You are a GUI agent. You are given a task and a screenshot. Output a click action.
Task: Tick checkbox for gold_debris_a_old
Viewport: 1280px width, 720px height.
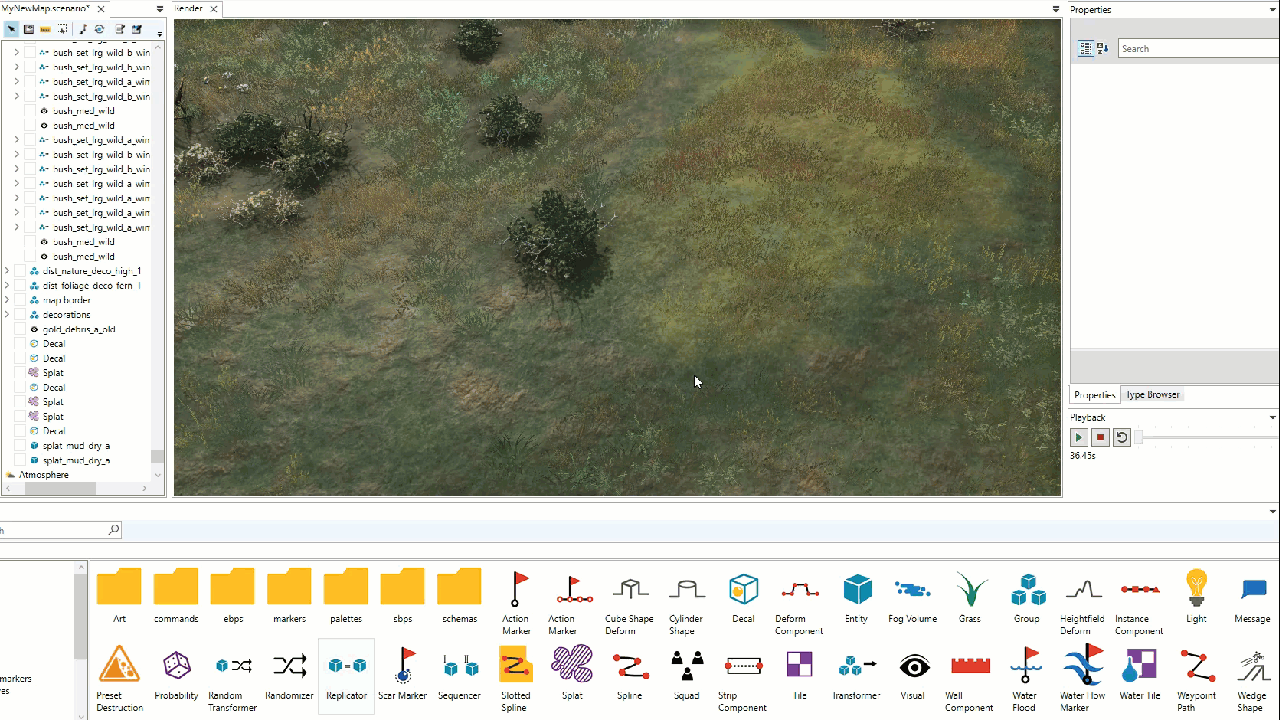click(19, 329)
